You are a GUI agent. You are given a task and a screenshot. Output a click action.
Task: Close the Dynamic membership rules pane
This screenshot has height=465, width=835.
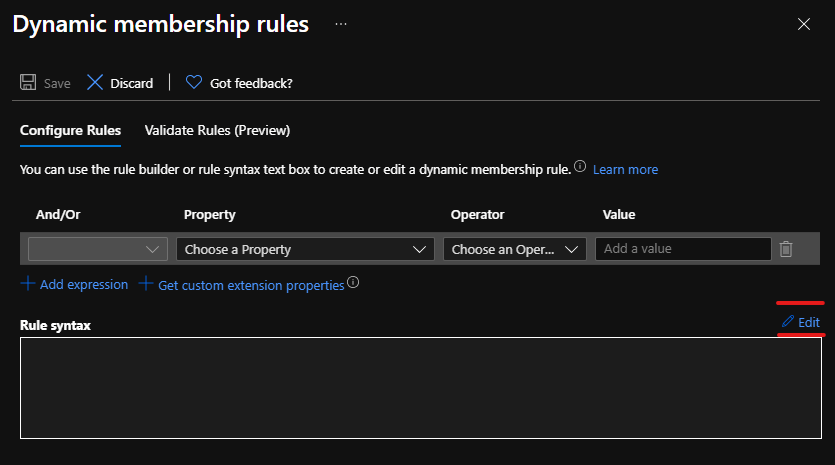(804, 24)
